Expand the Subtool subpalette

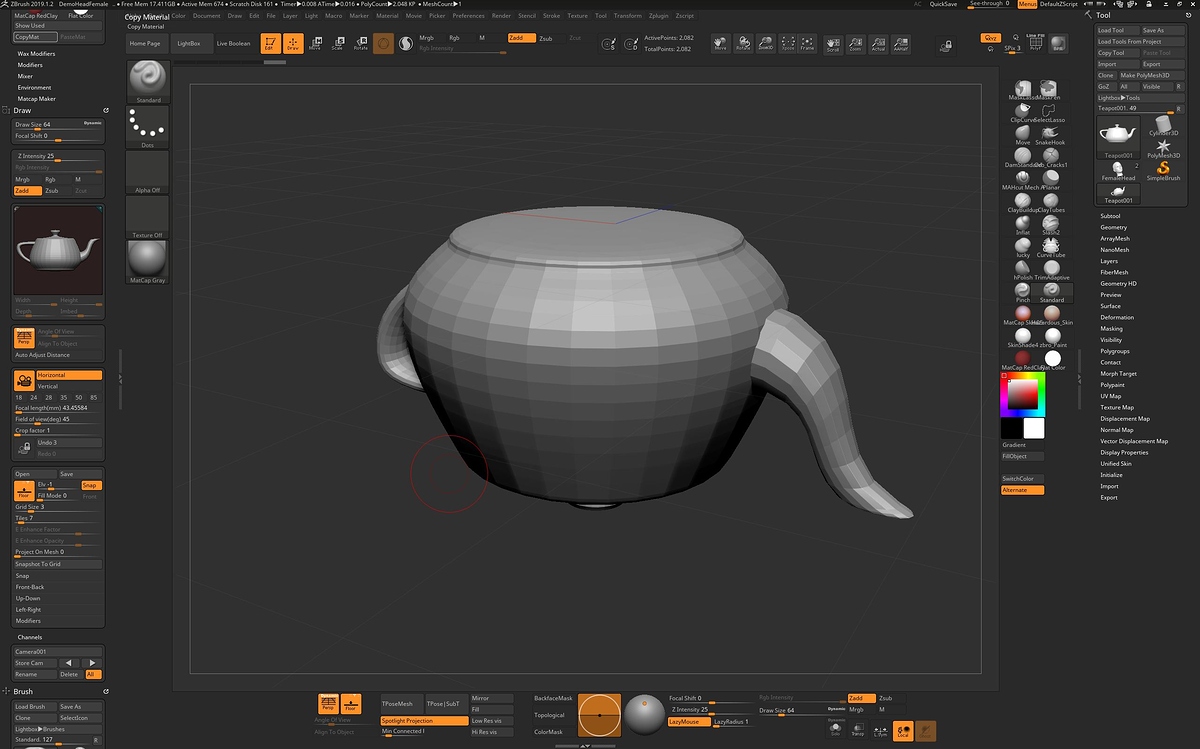(x=1110, y=216)
